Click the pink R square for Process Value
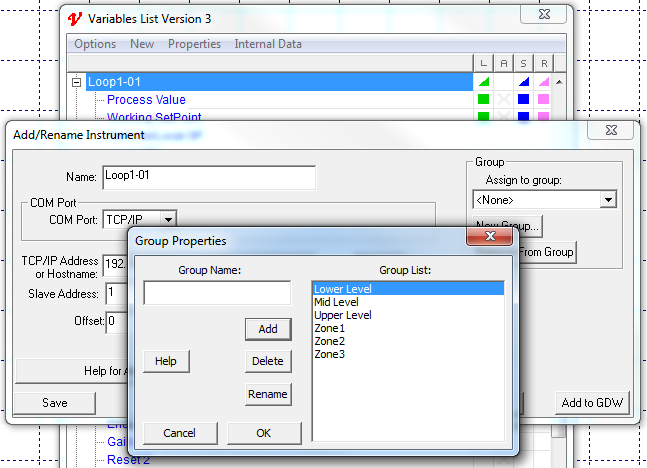647x468 pixels. [x=543, y=100]
